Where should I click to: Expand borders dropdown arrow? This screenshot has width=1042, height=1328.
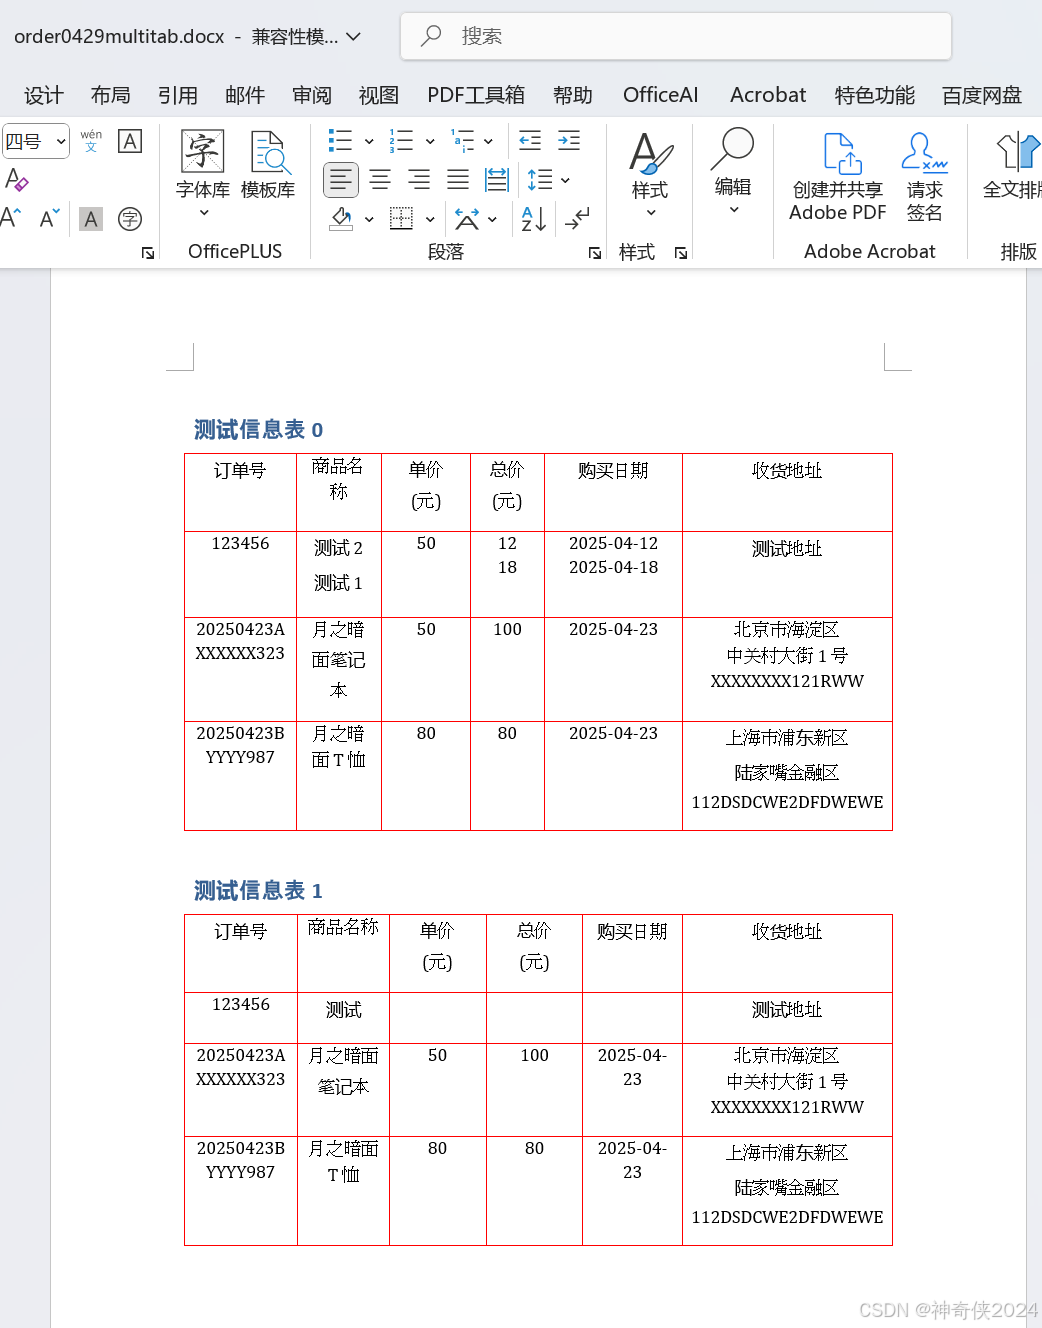click(x=430, y=219)
